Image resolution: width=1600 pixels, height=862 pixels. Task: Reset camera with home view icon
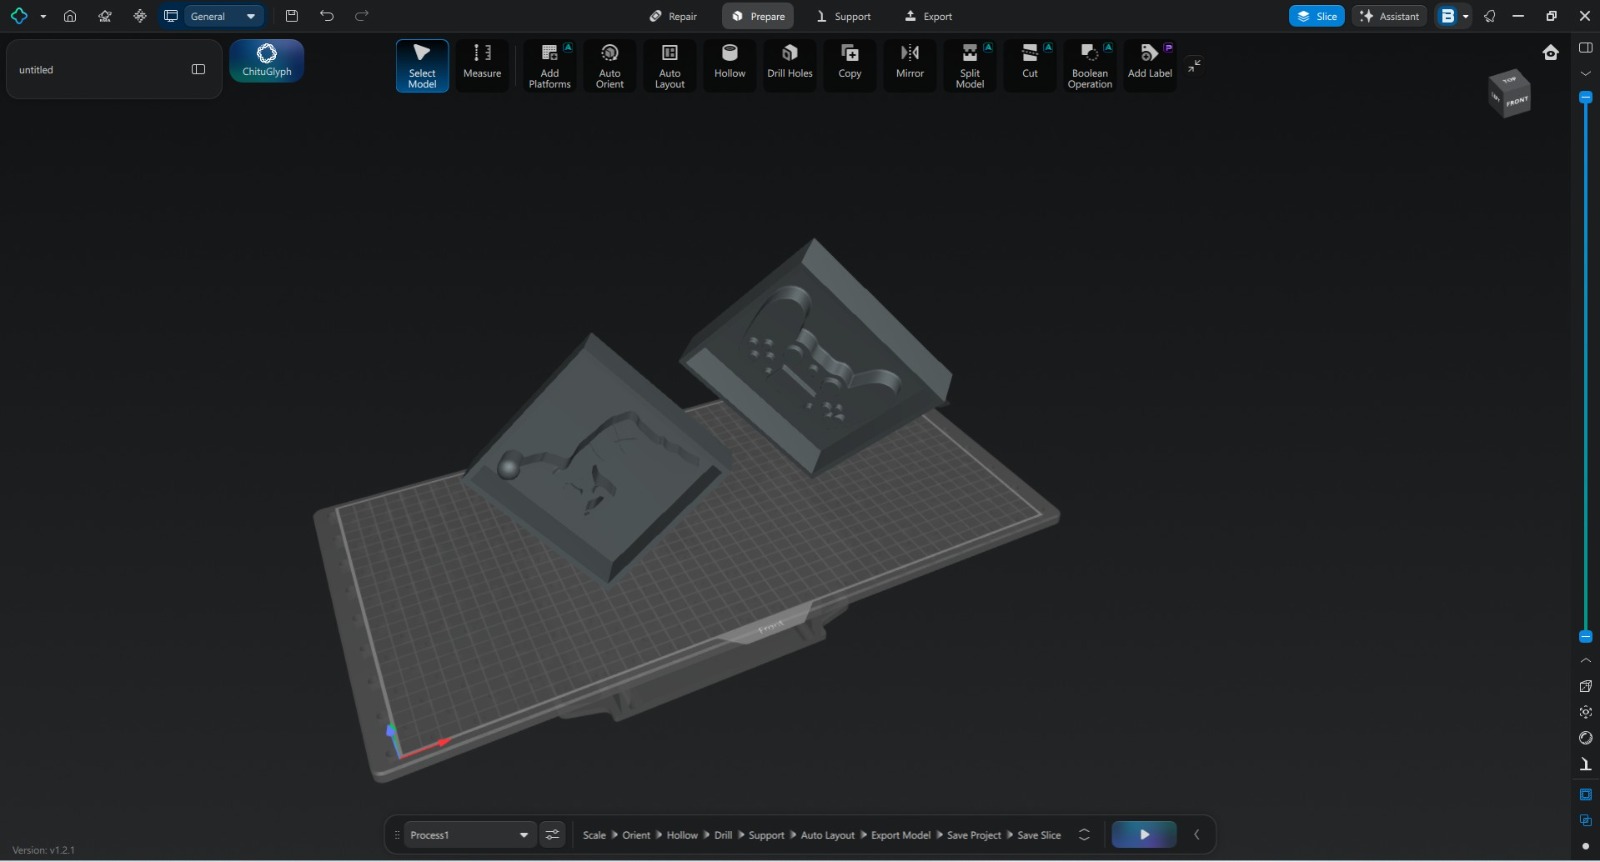click(1551, 53)
